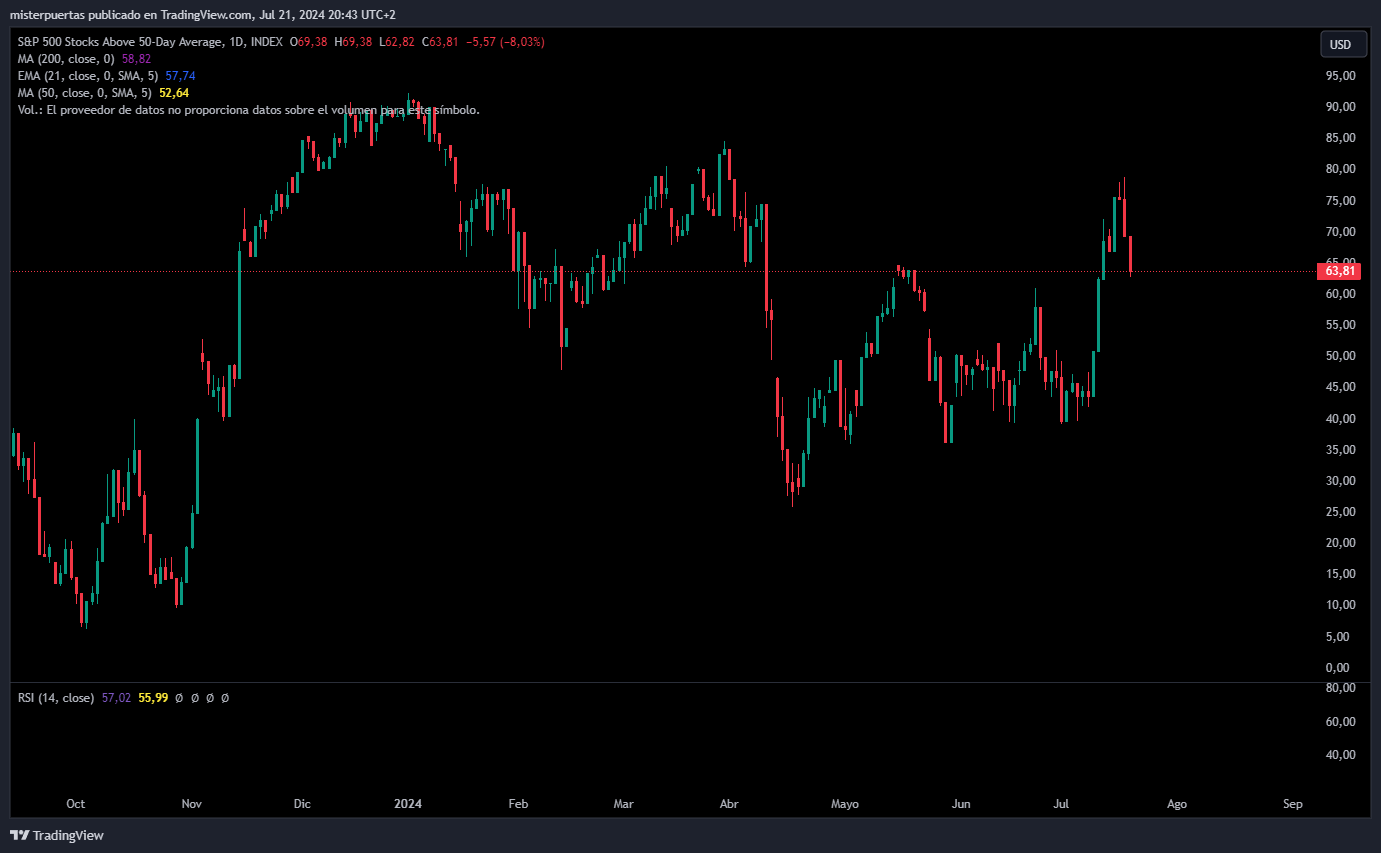
Task: Click the Nov time axis label
Action: [192, 804]
